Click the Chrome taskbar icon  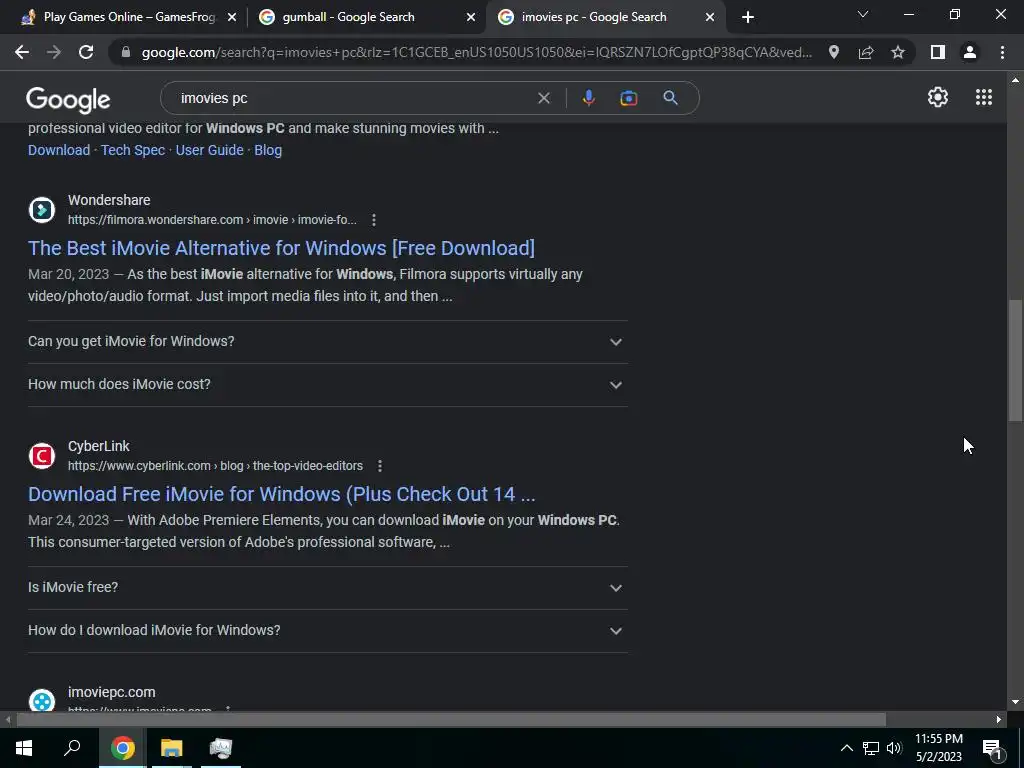point(122,748)
